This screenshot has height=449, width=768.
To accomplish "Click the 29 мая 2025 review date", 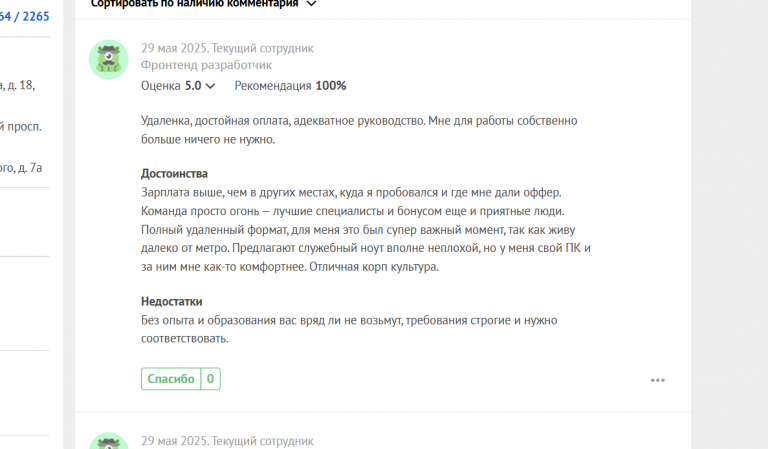I will click(174, 48).
